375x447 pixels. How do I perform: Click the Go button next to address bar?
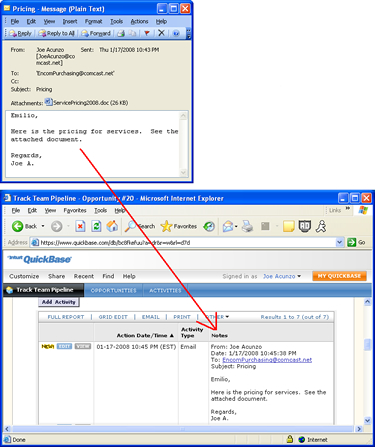click(x=356, y=242)
